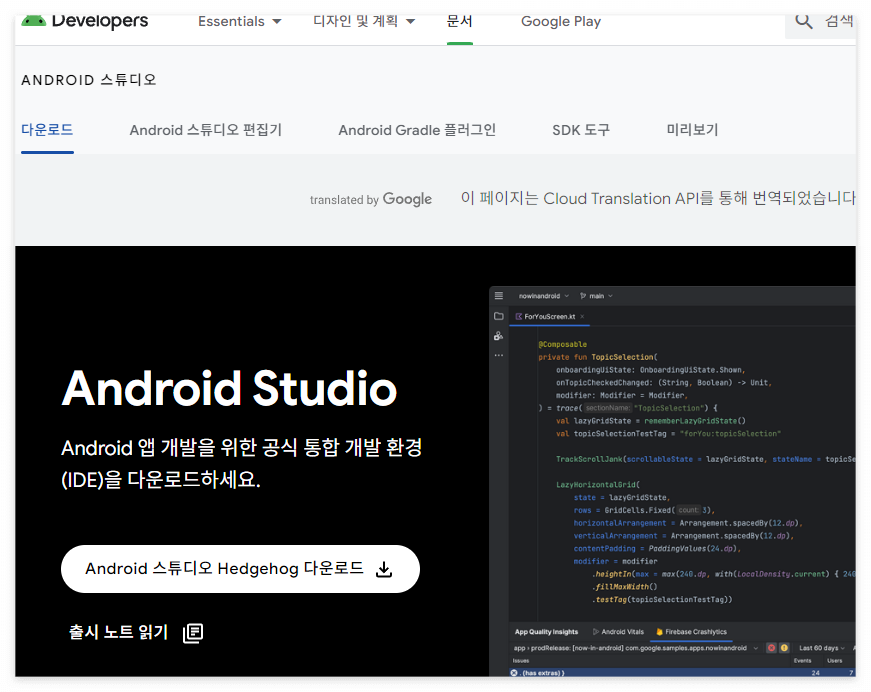Open the Android Gradle 플러그인 tab
Viewport: 871px width, 692px height.
417,130
